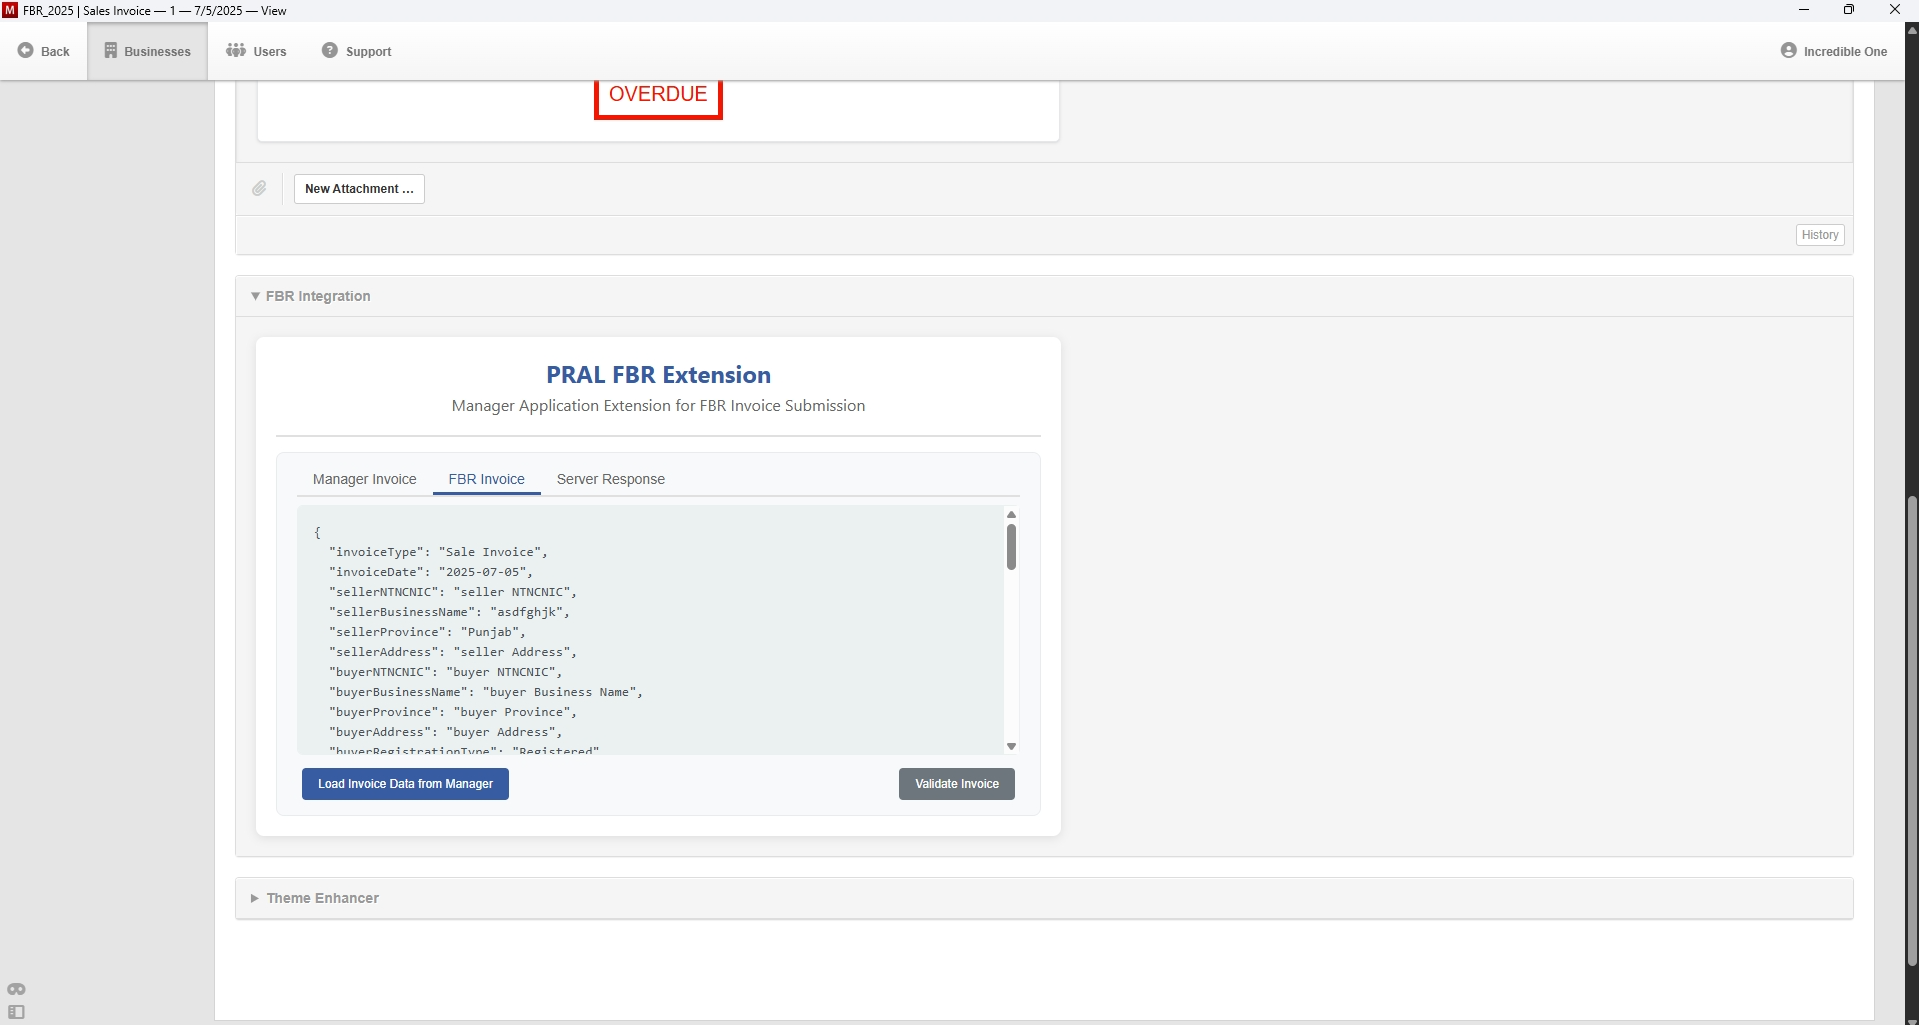The width and height of the screenshot is (1919, 1025).
Task: Click the "buyerNTNCNIC" JSON line
Action: (446, 672)
